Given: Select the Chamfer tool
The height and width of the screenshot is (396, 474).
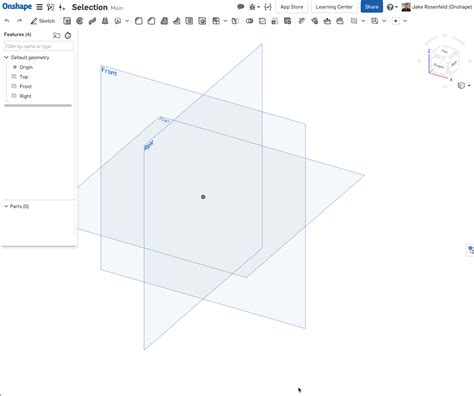Looking at the screenshot, I should [151, 21].
